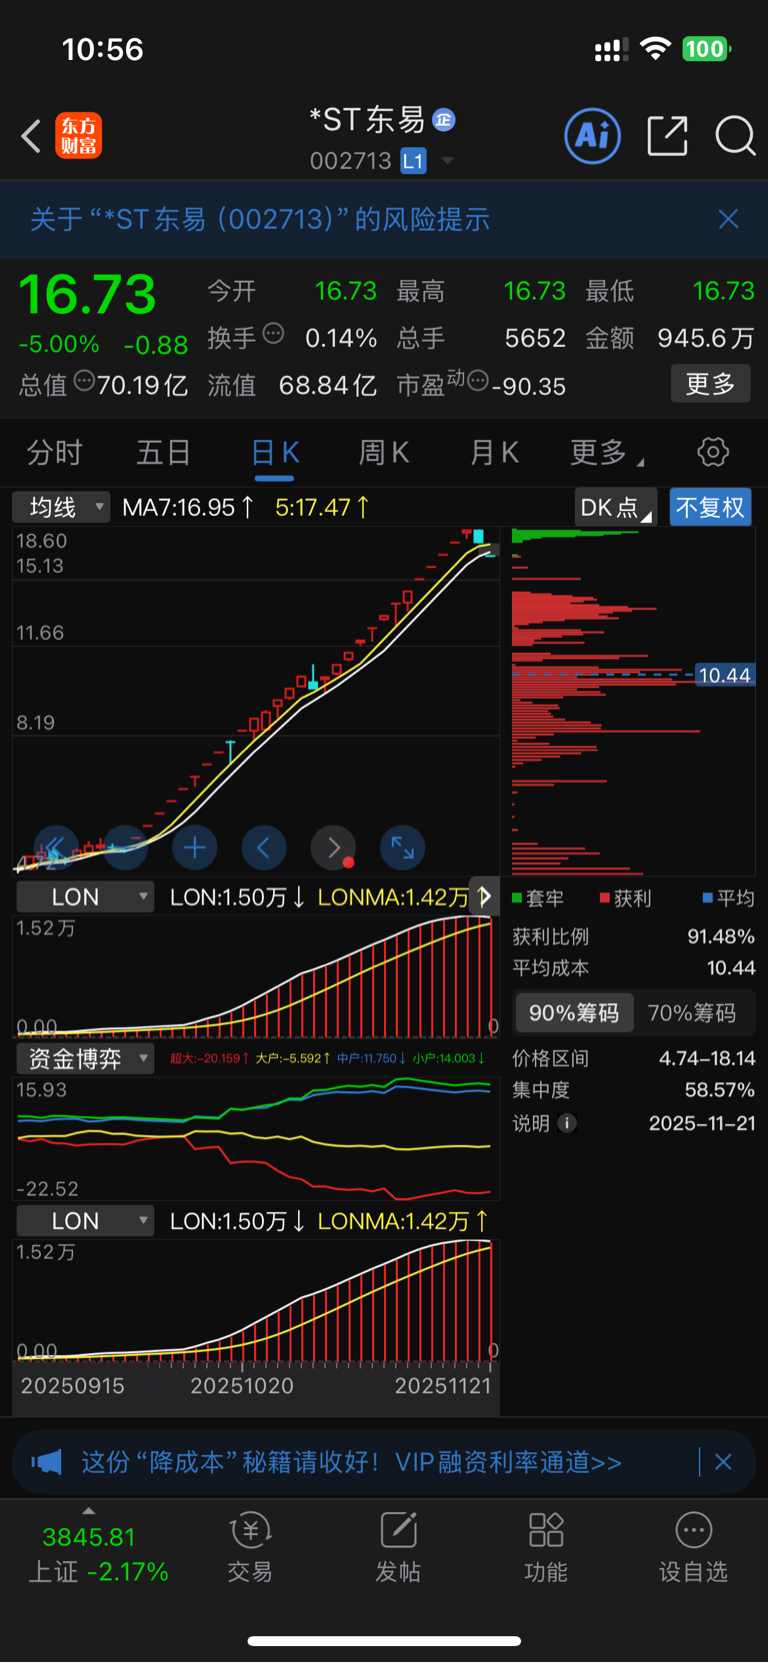Screen dimensions: 768x1663
Task: Select the 90%筹码 option
Action: (x=574, y=1013)
